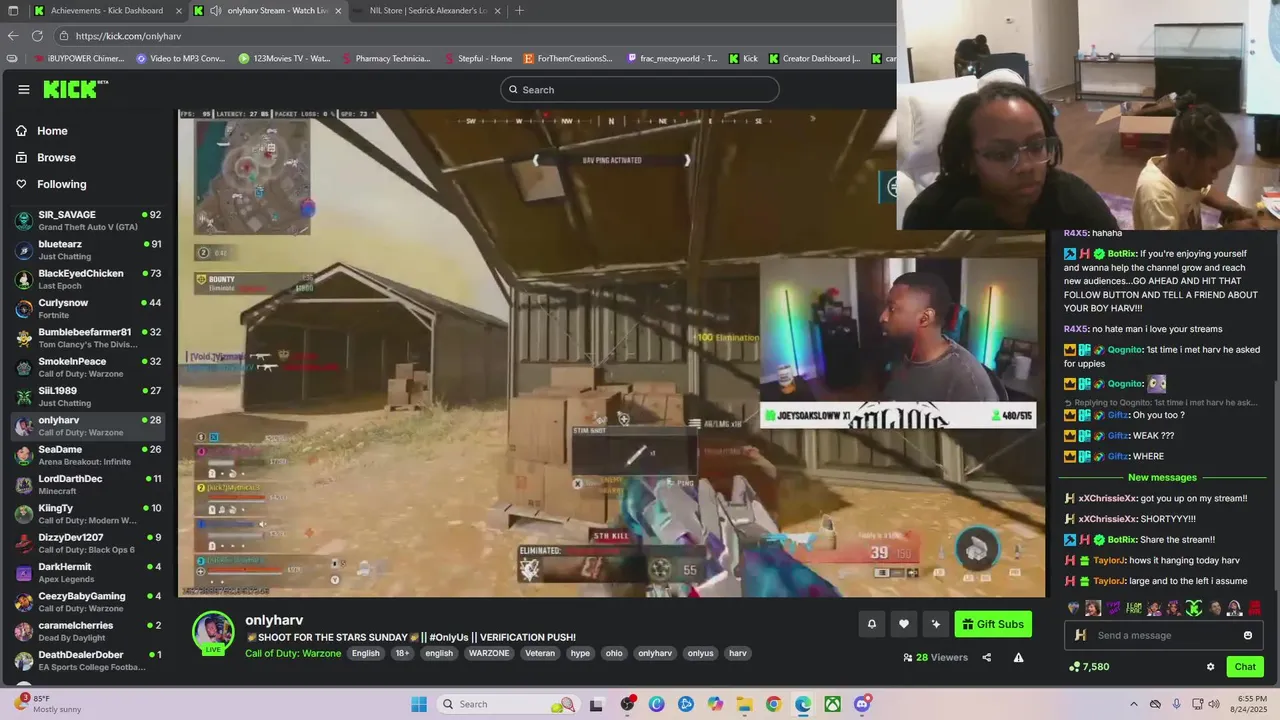Screen dimensions: 1280x720
Task: Open Browse in the sidebar
Action: [56, 157]
